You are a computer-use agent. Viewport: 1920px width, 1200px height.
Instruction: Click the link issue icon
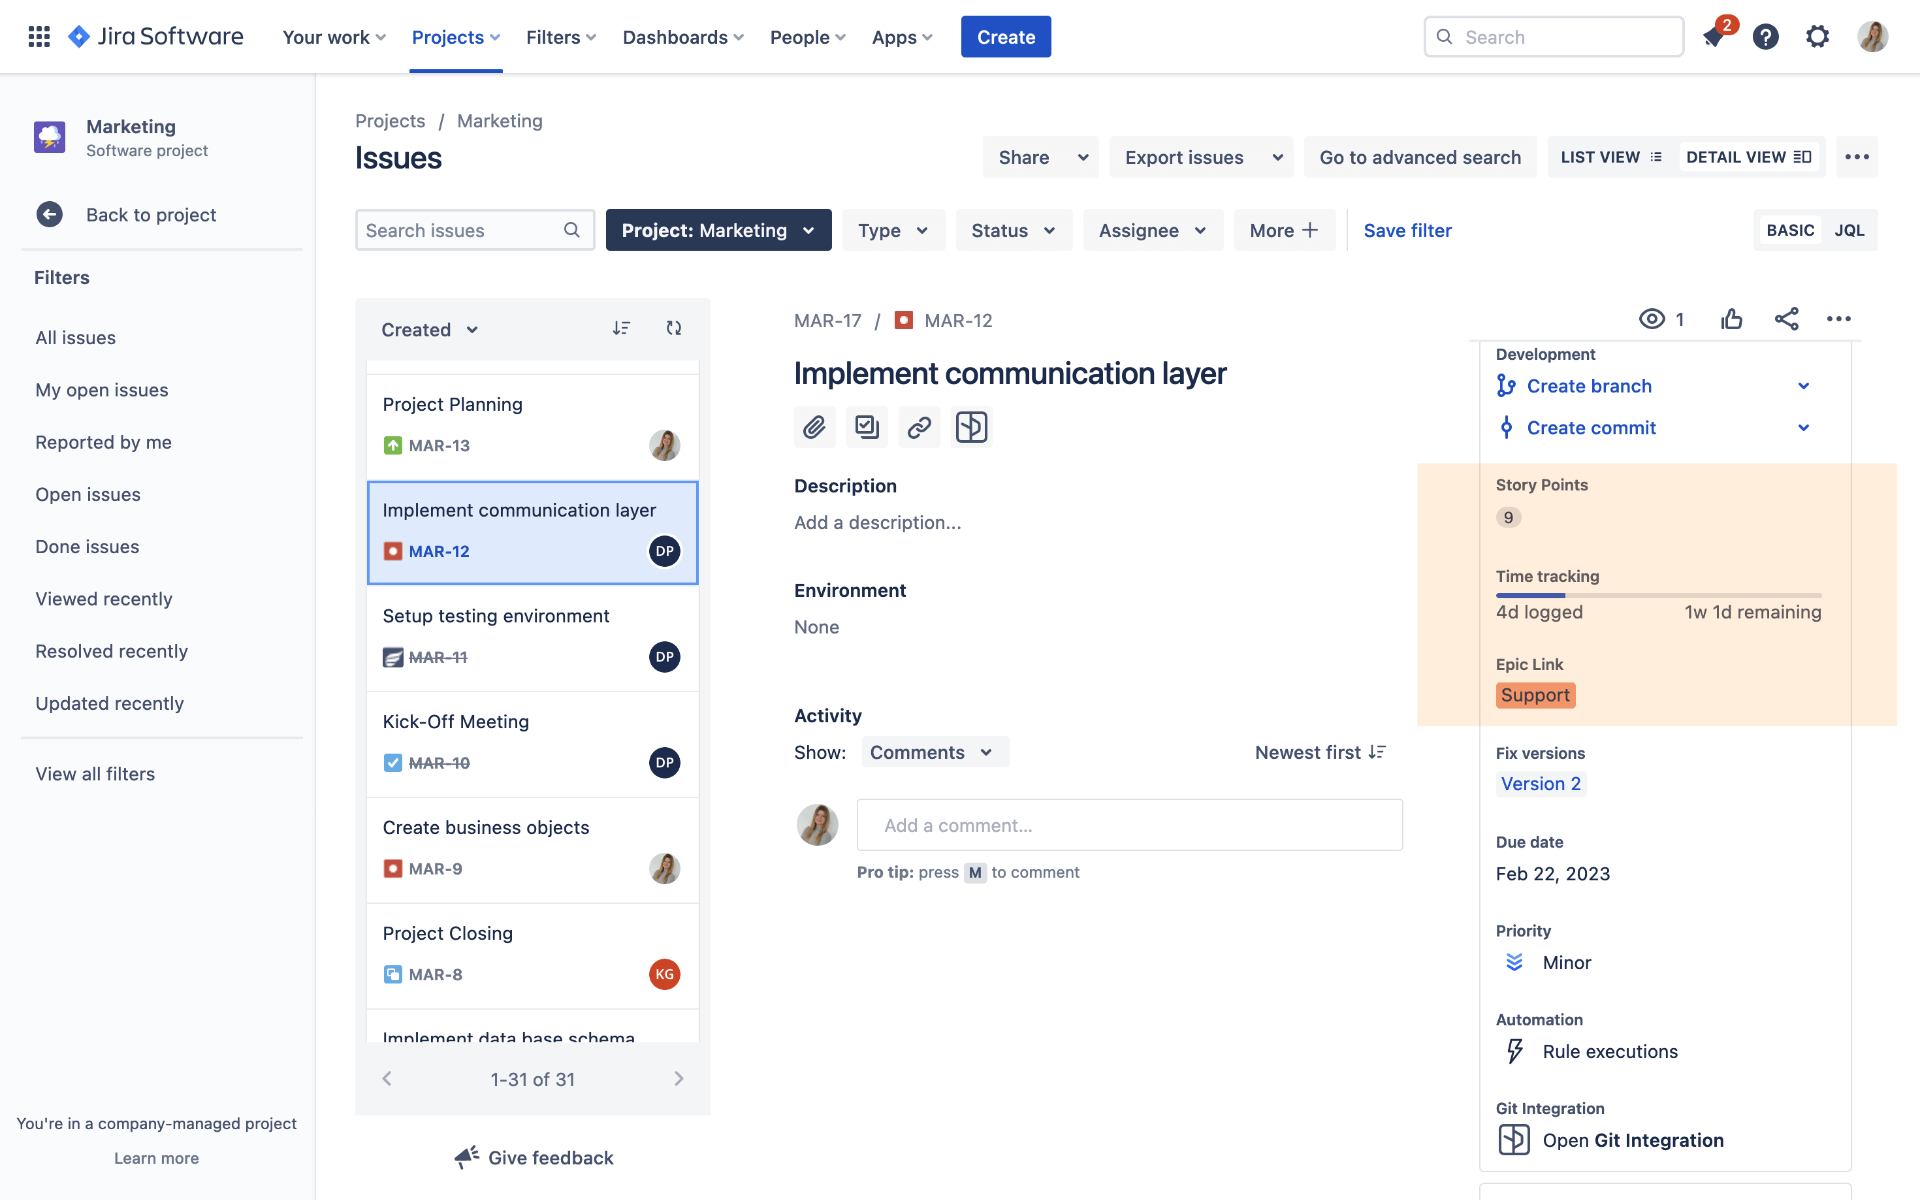(x=919, y=428)
